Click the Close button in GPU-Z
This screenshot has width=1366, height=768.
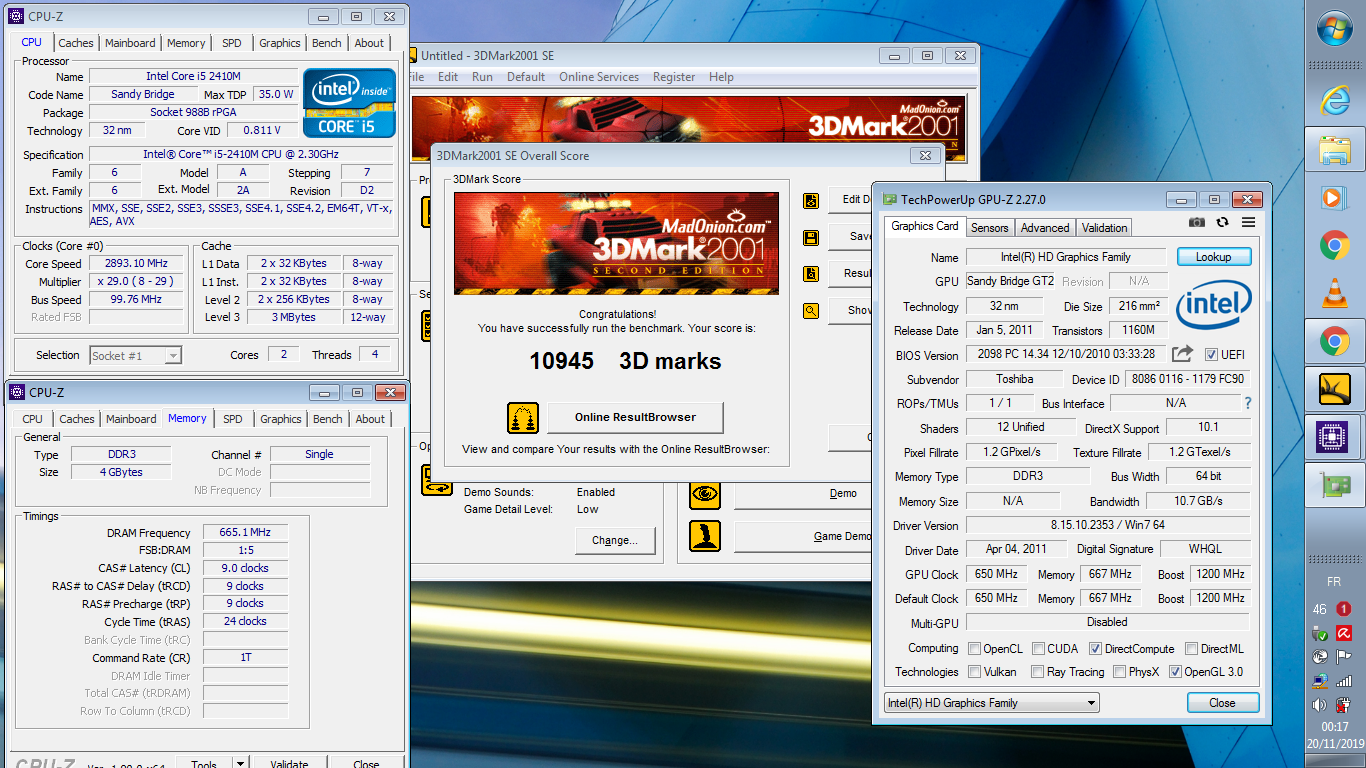(1222, 703)
